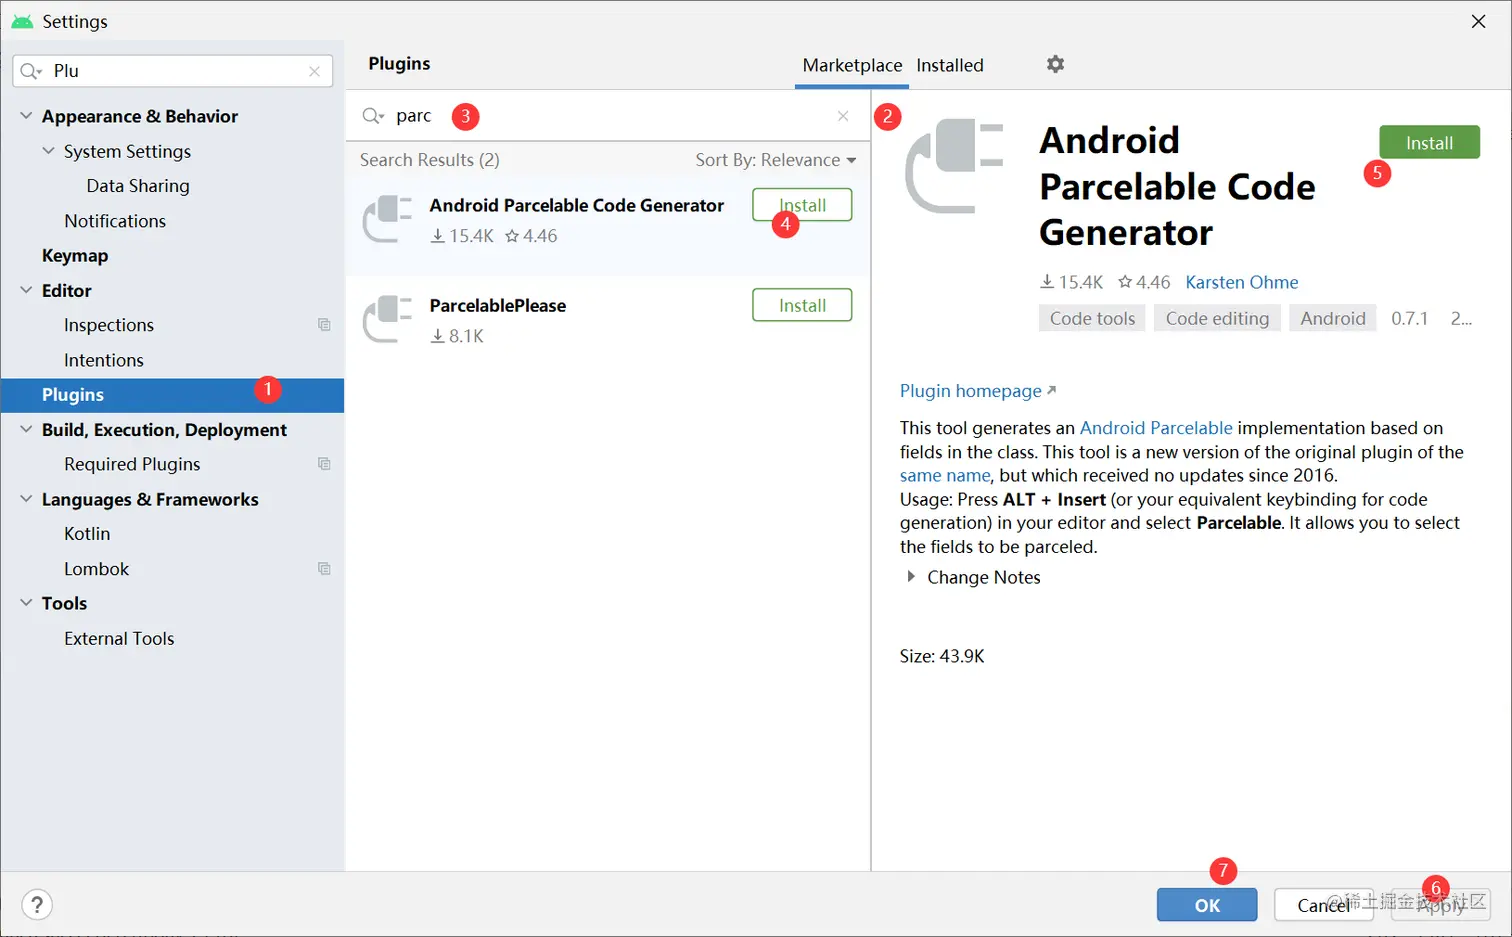Switch to the Marketplace tab
The image size is (1512, 937).
852,65
